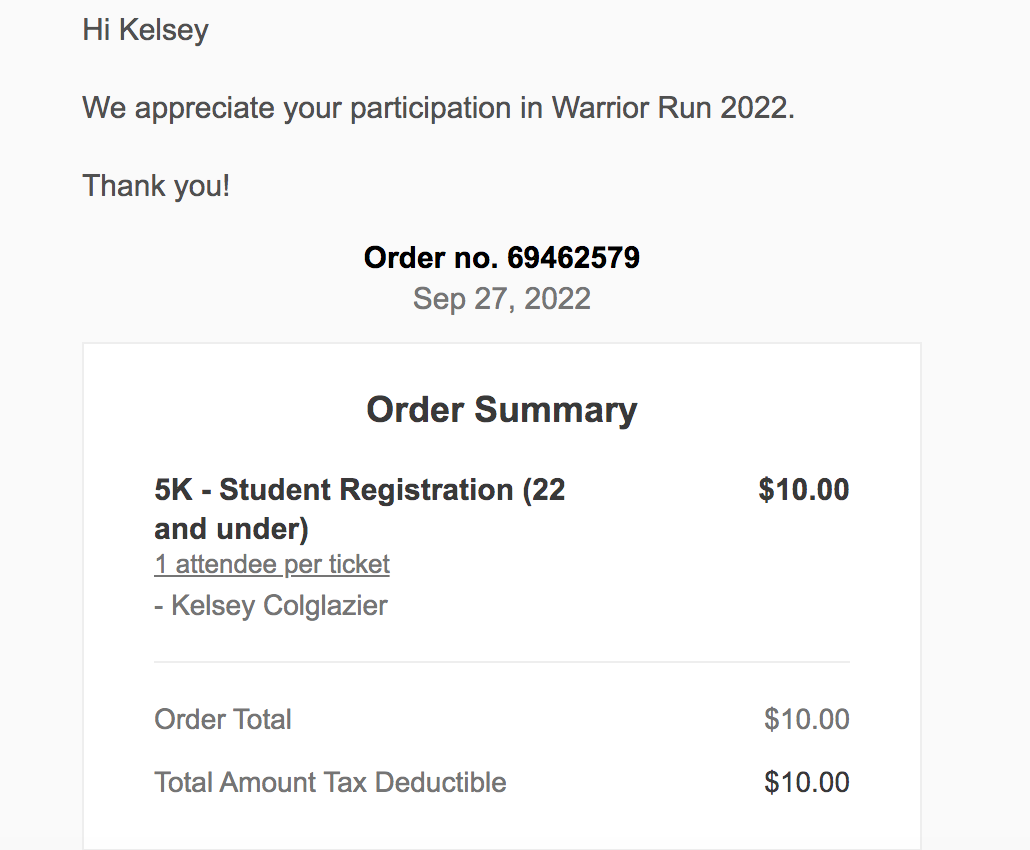Click the horizontal divider below the attendee

pos(502,662)
